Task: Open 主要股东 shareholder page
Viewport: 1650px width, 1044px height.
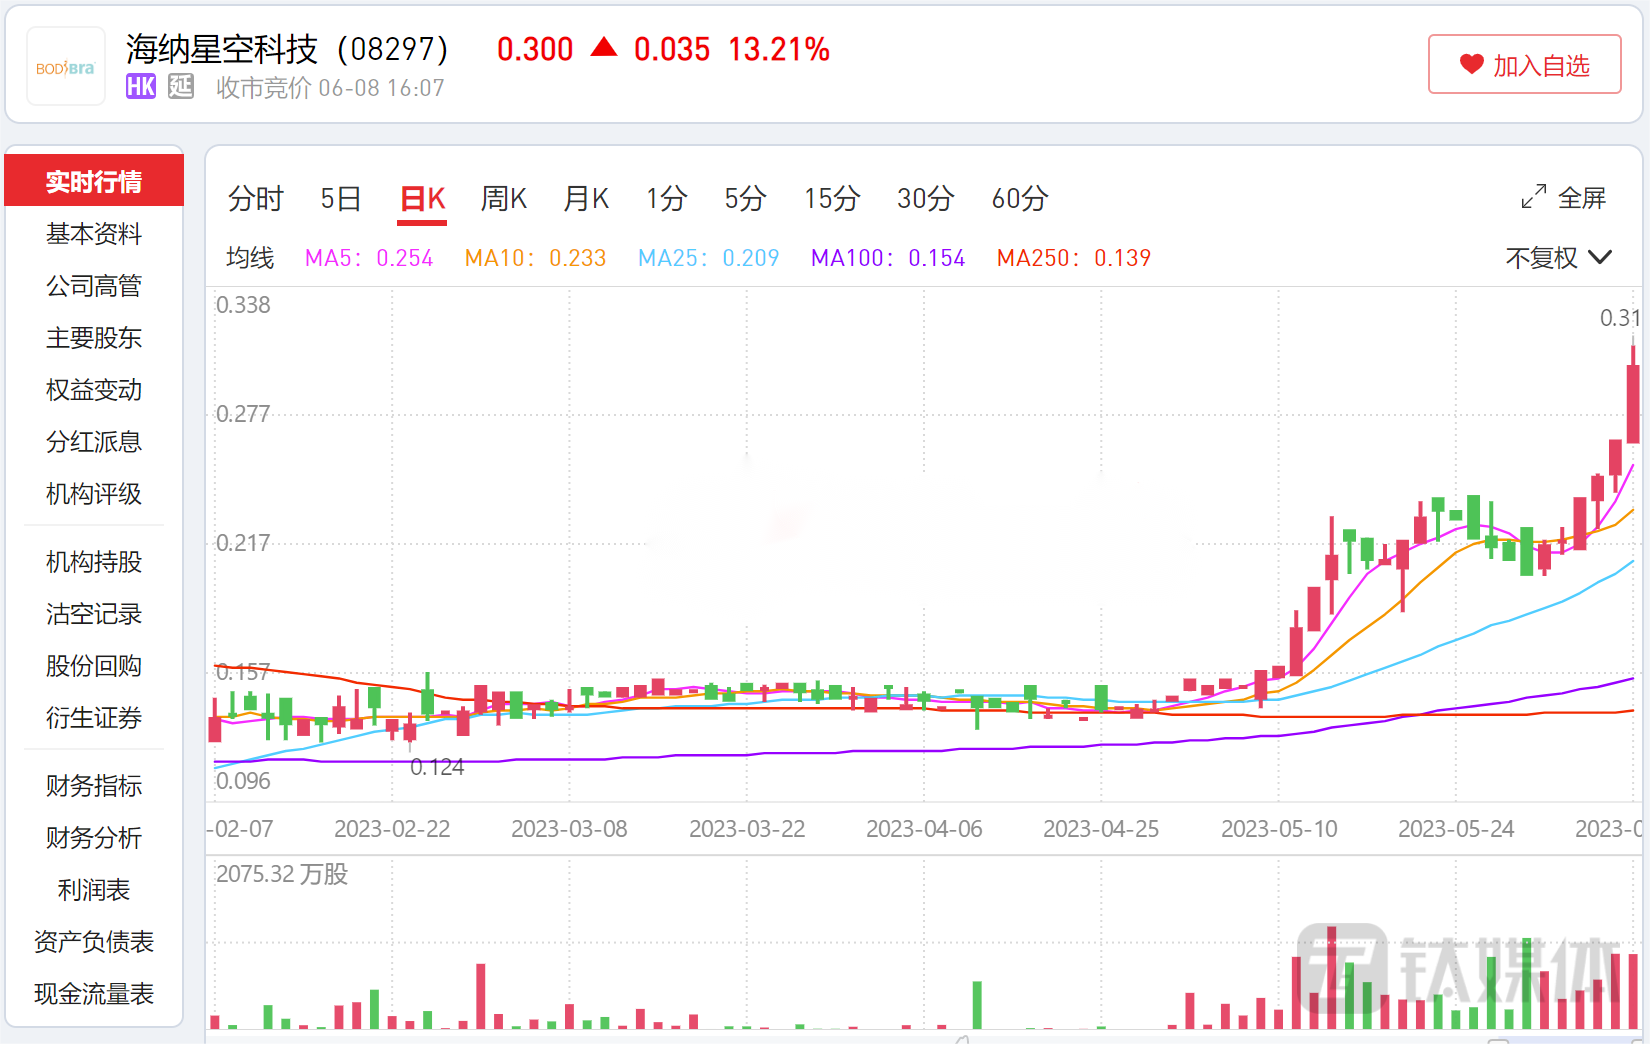Action: [94, 338]
